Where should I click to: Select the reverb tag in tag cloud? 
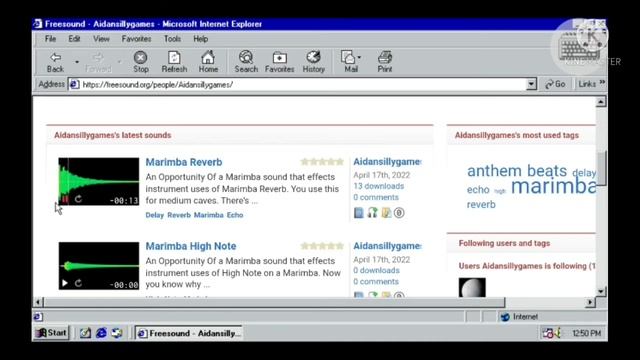click(481, 204)
